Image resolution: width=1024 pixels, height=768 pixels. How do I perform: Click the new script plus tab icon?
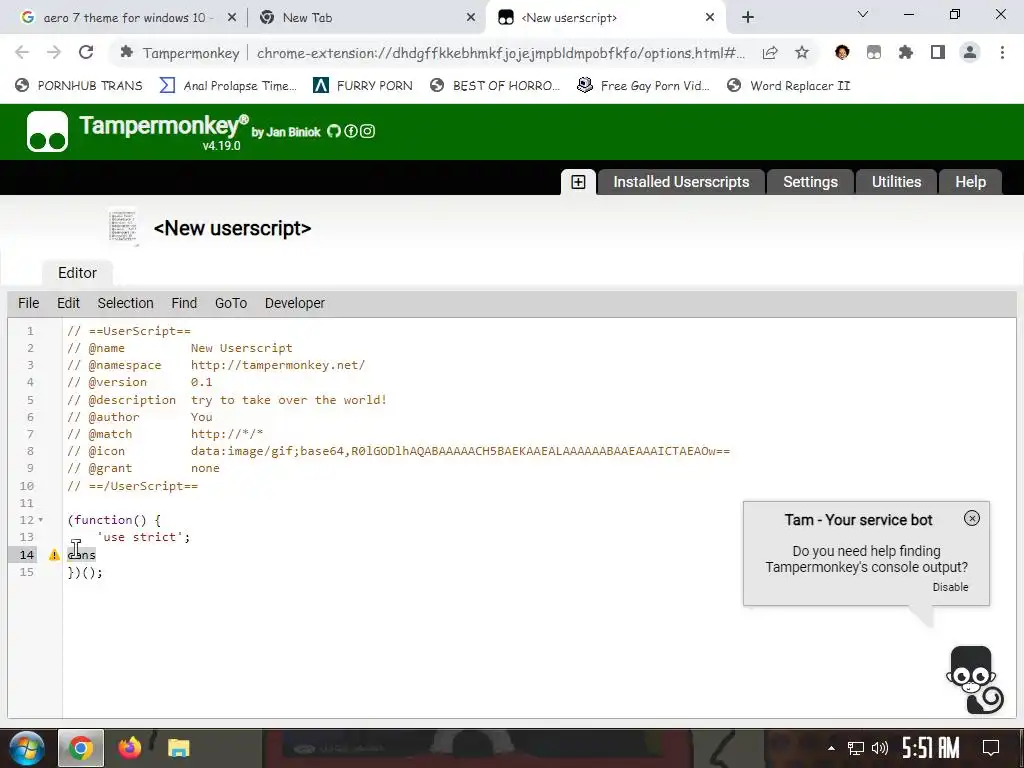tap(578, 182)
